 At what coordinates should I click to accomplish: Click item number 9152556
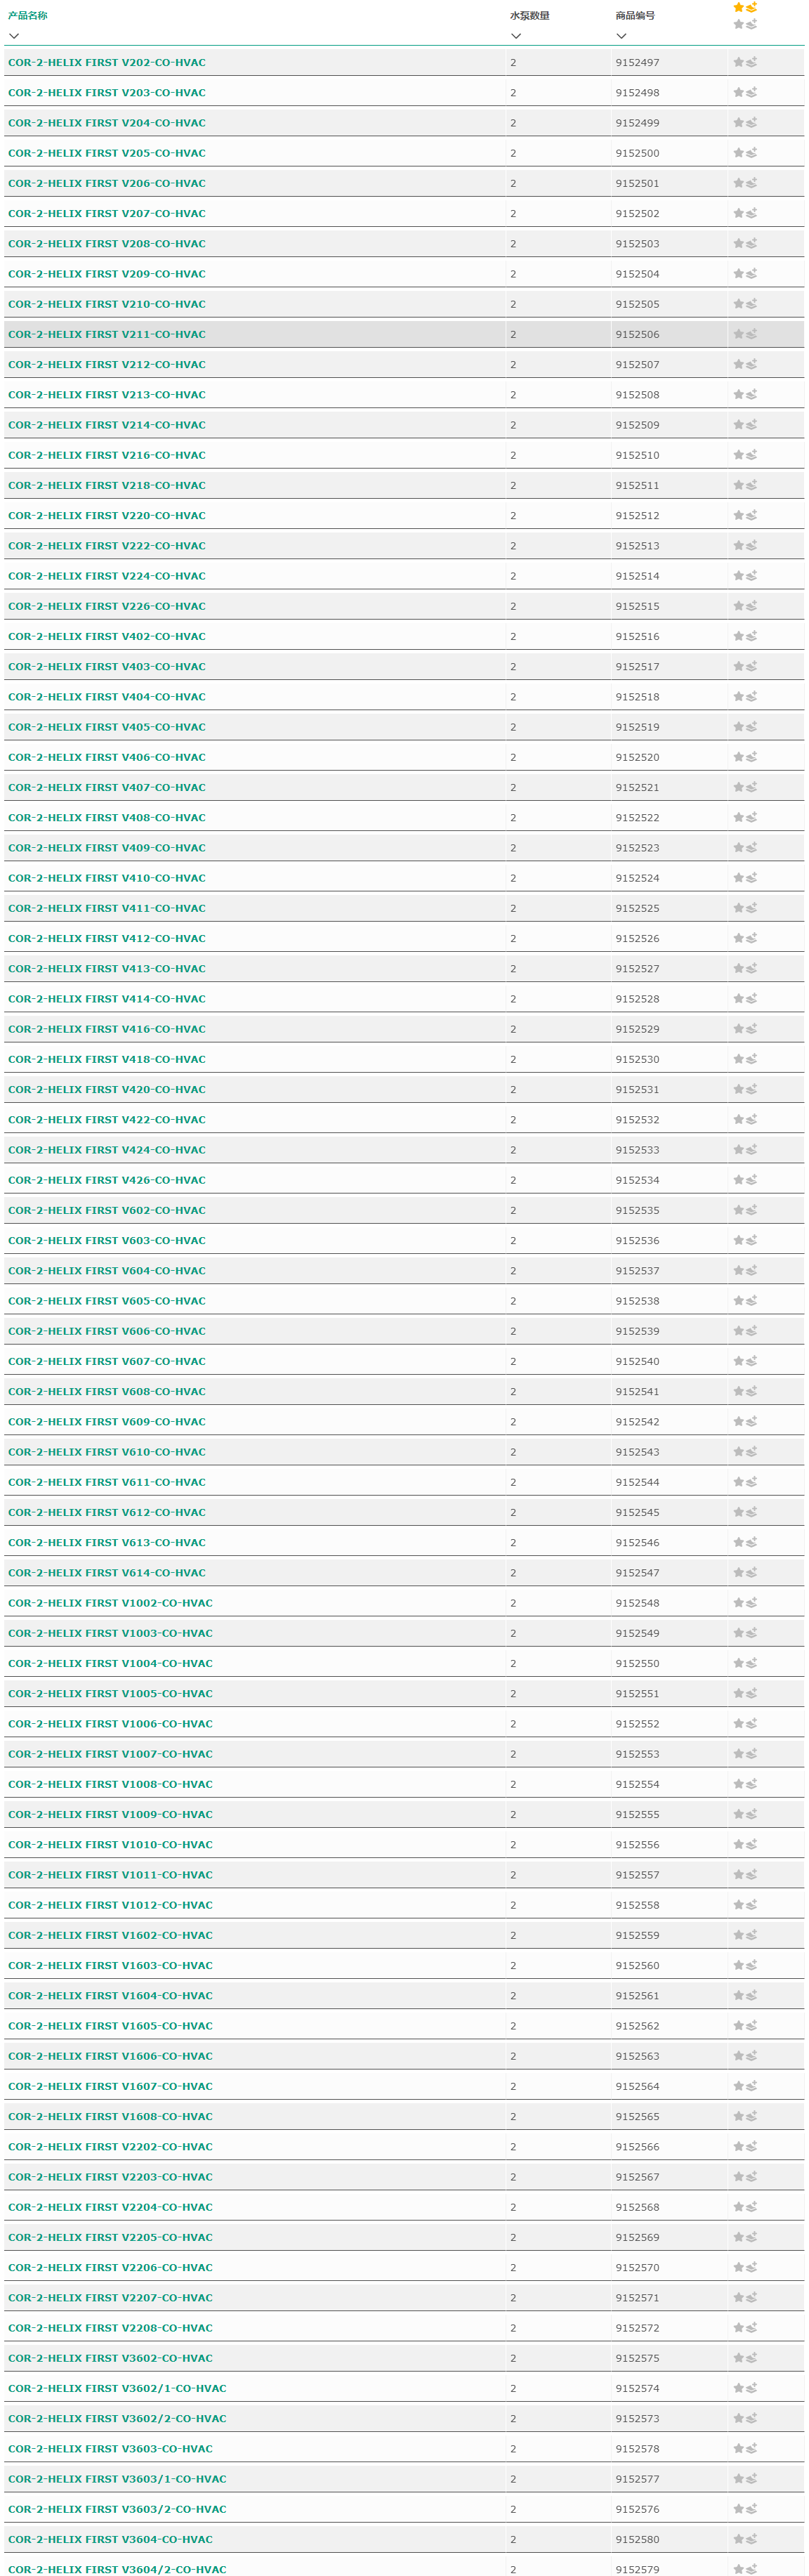[x=638, y=1845]
